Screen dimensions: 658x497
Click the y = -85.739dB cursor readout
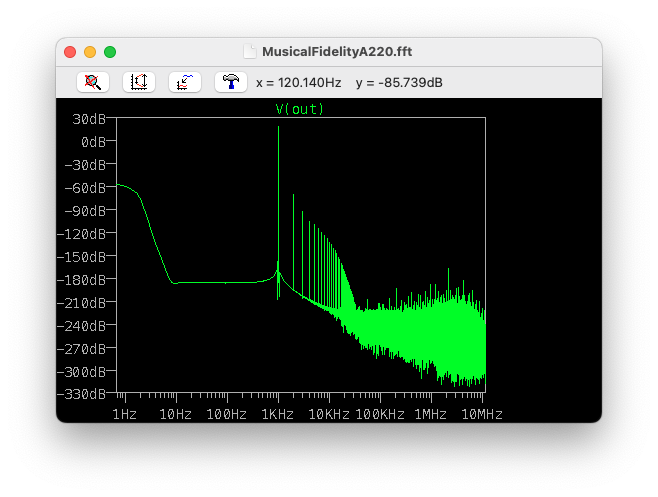399,83
